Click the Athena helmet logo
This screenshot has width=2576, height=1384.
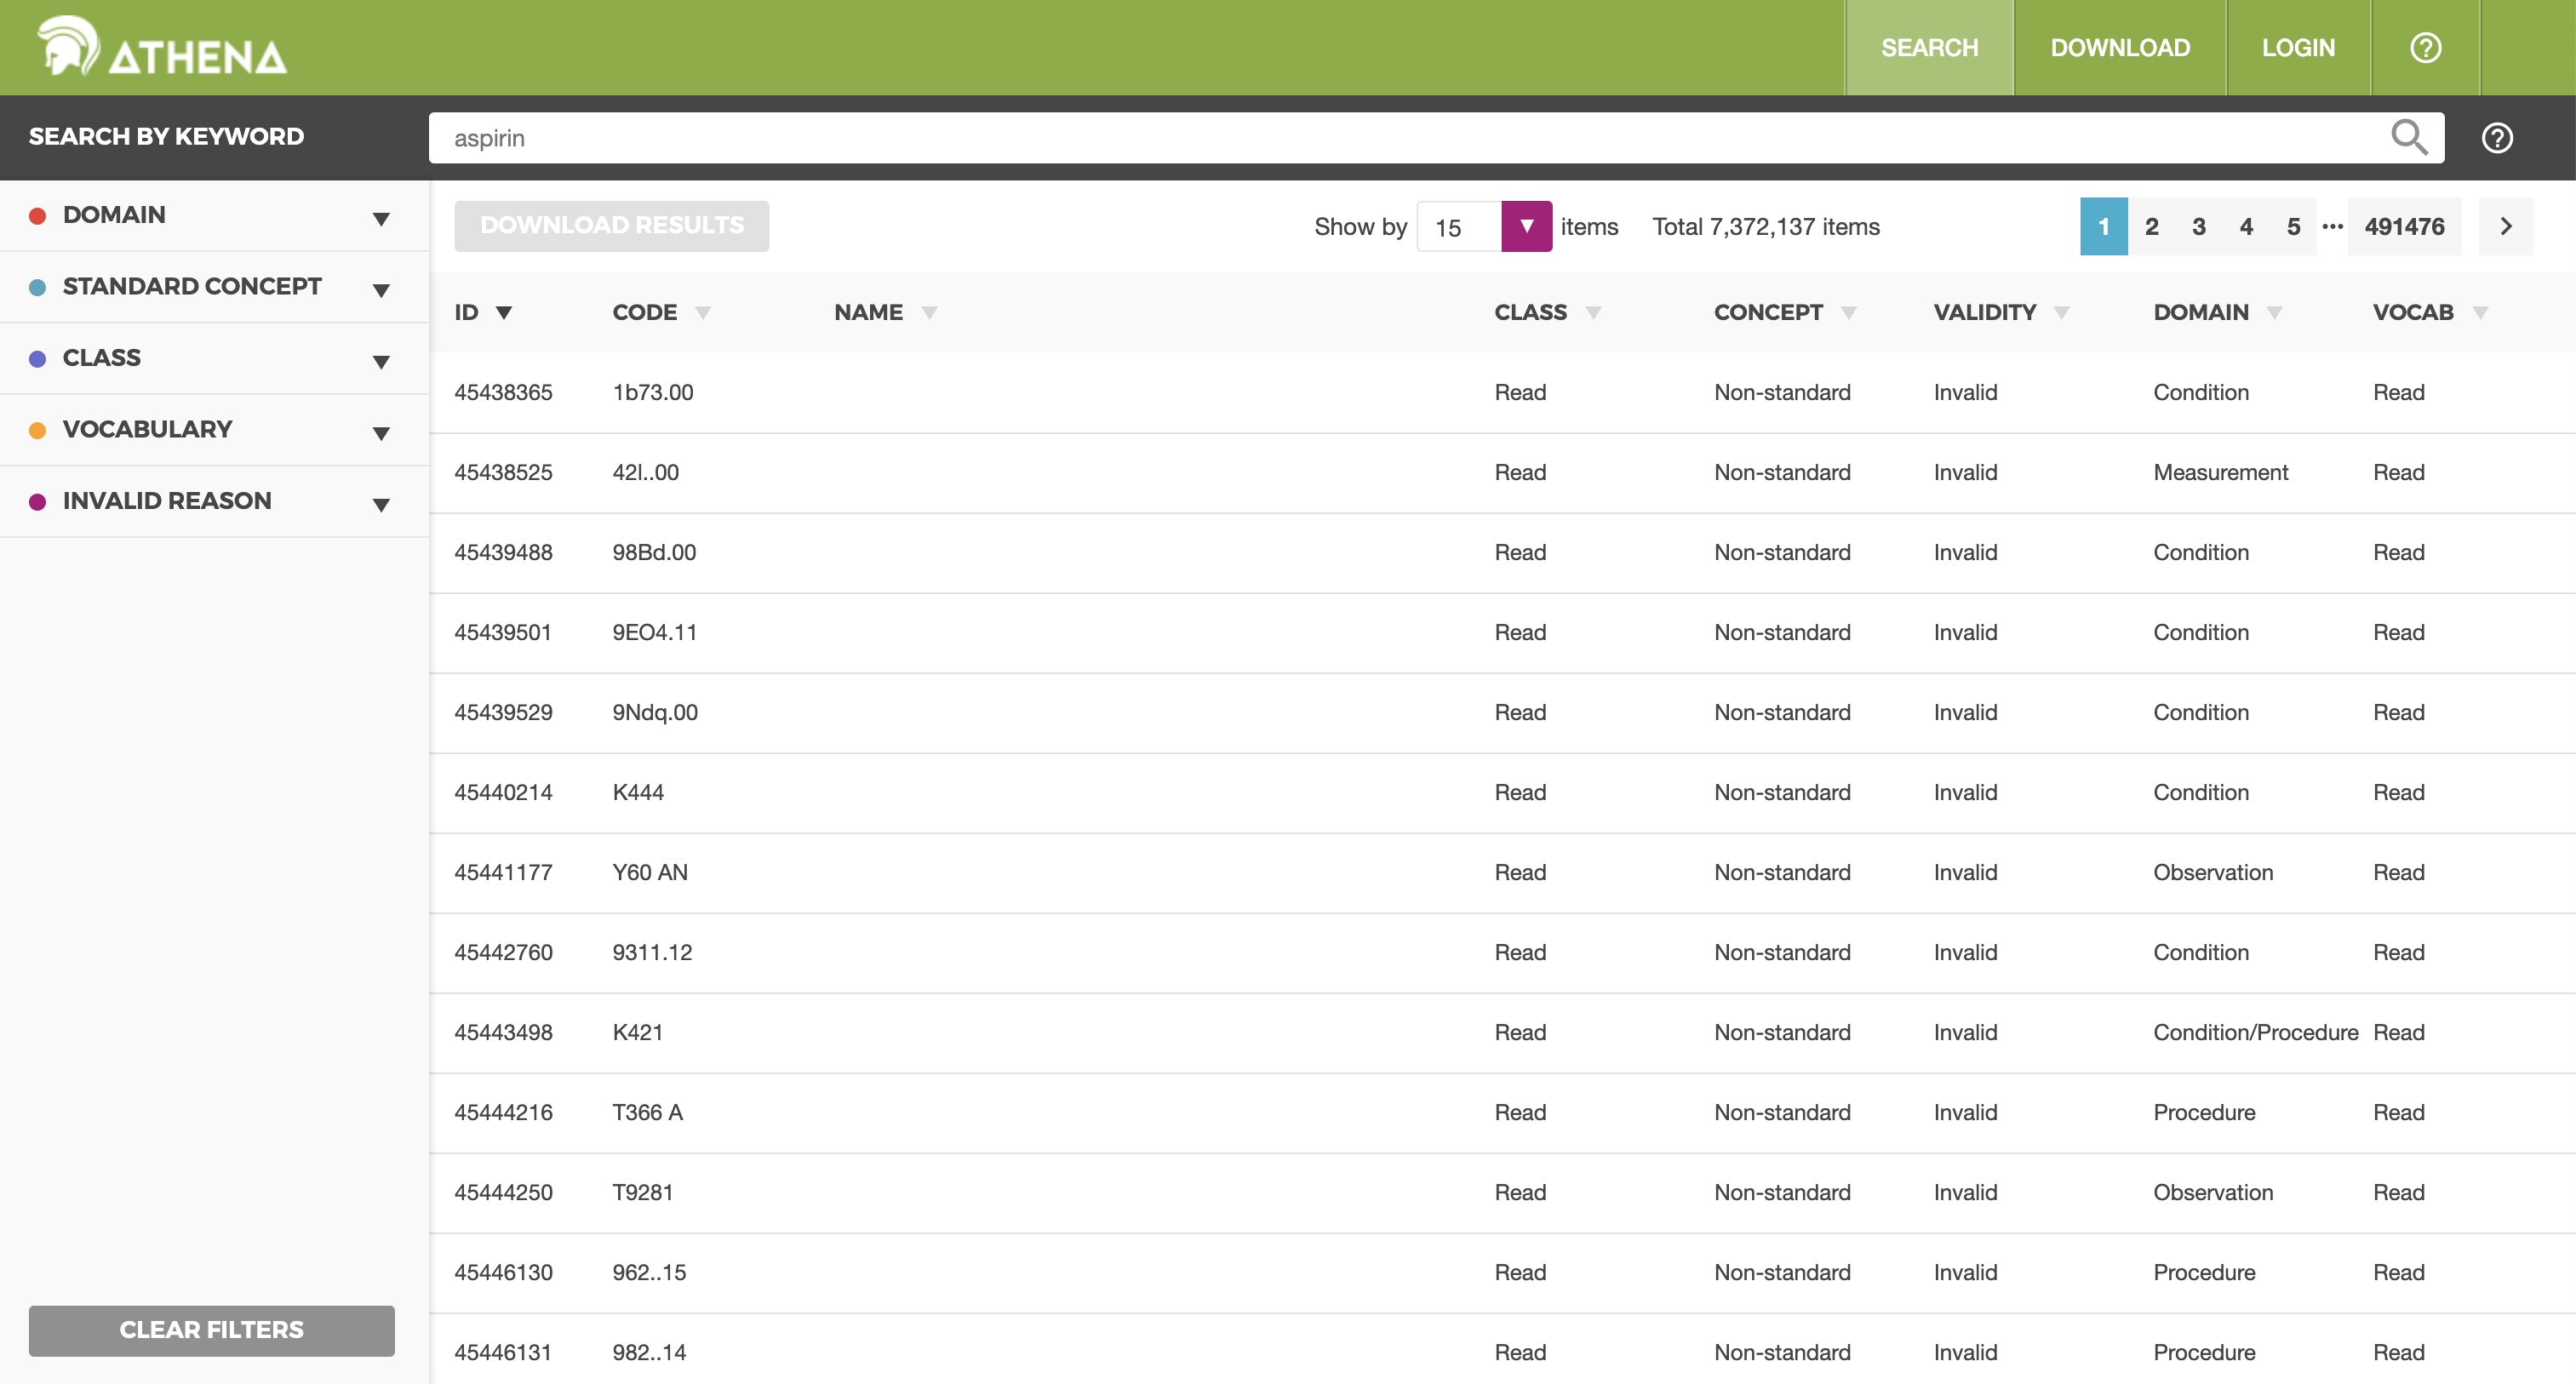pyautogui.click(x=68, y=47)
